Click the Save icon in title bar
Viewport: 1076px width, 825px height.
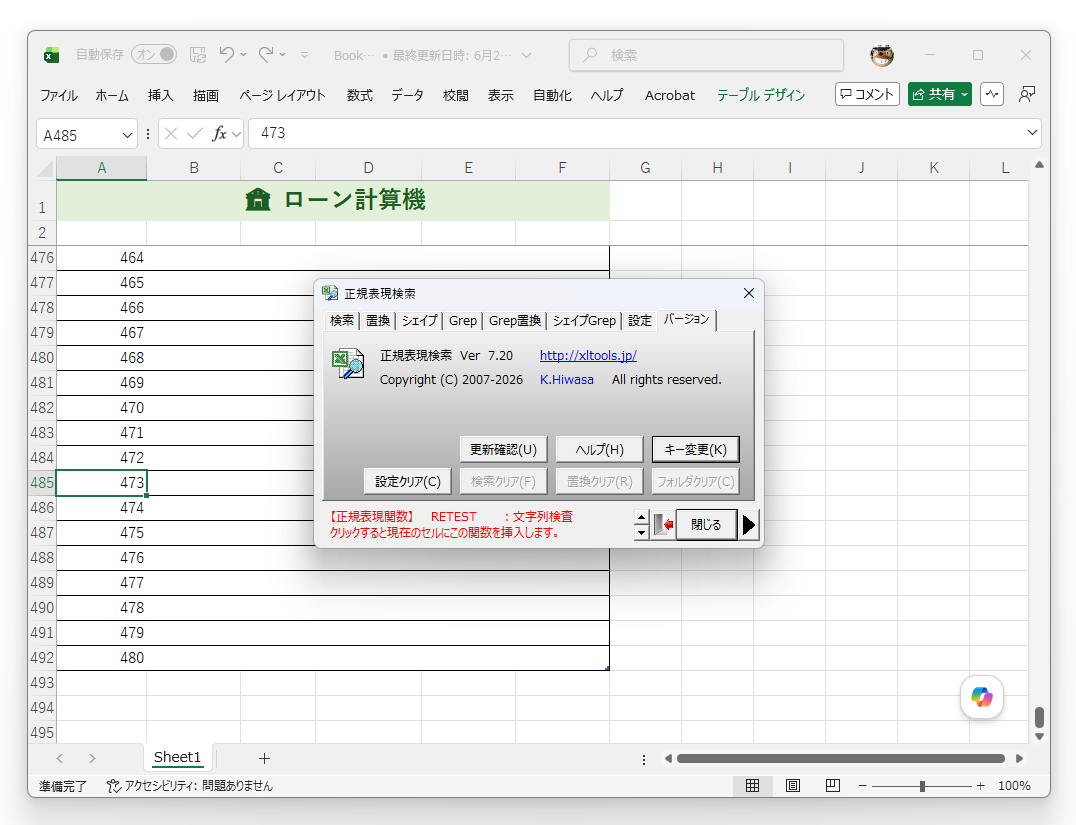[198, 55]
